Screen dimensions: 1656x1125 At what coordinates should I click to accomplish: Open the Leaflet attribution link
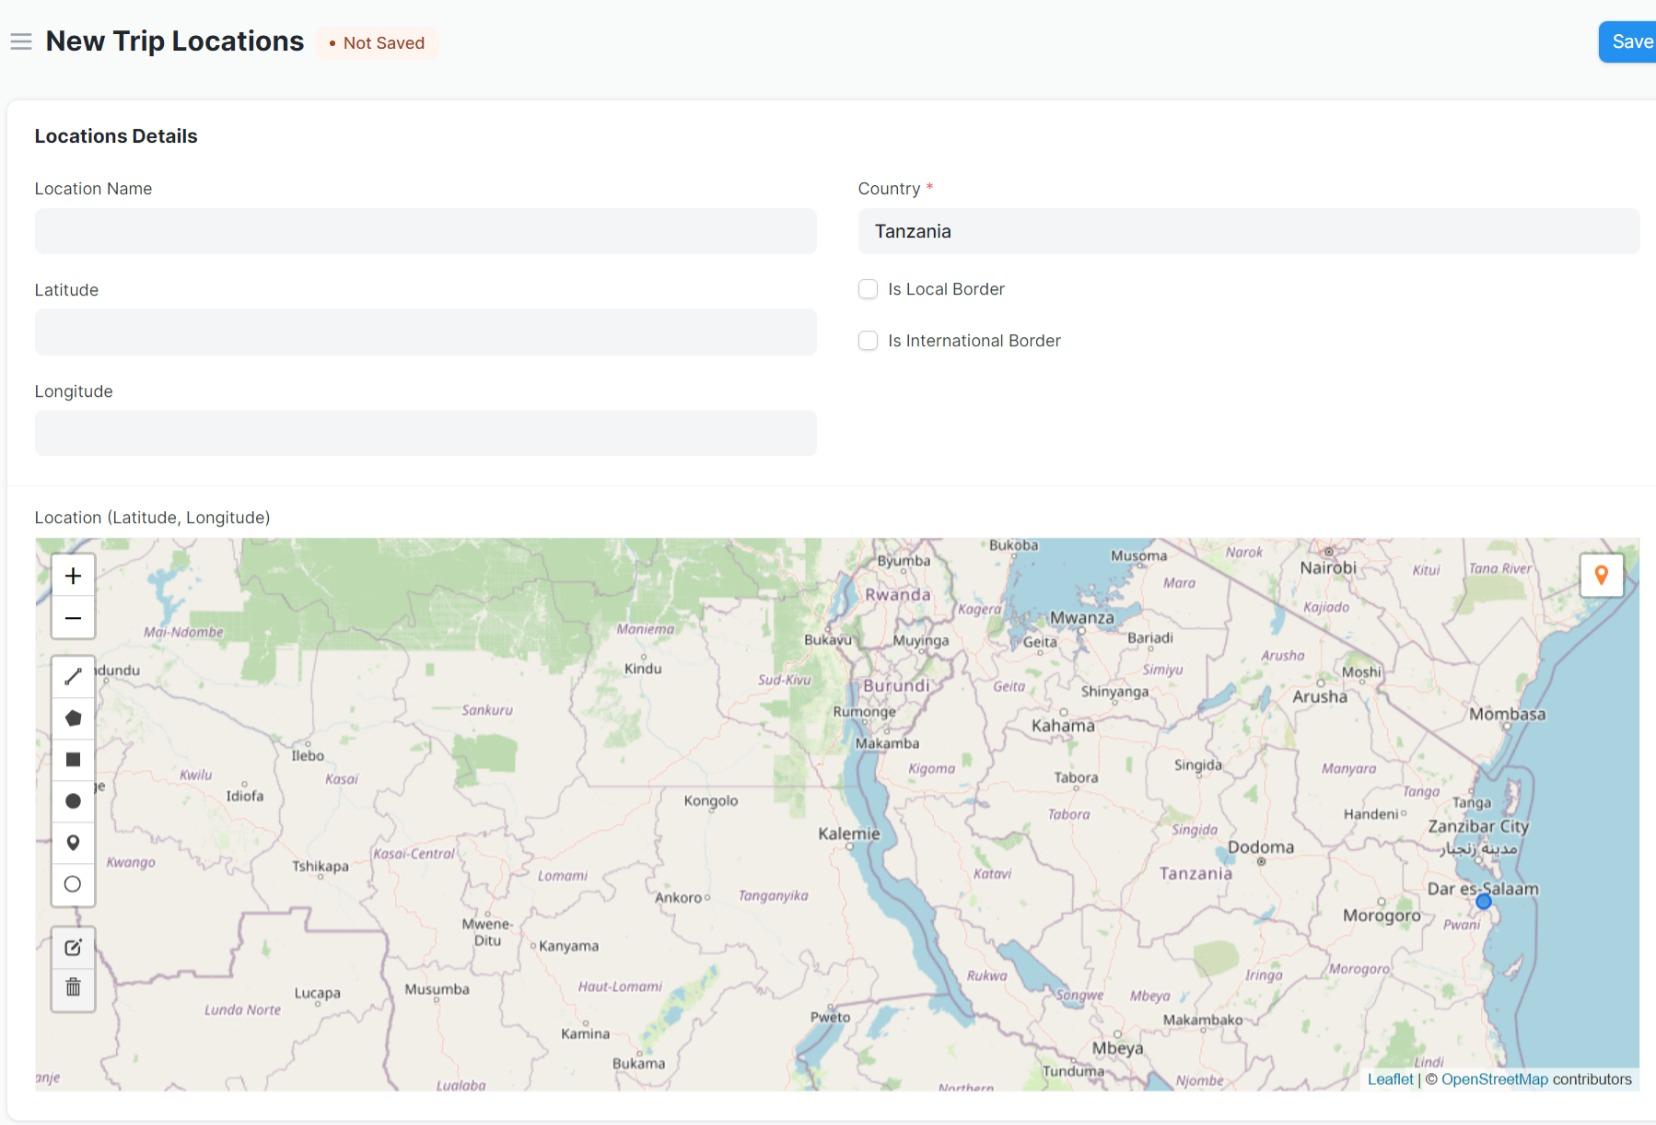tap(1390, 1079)
